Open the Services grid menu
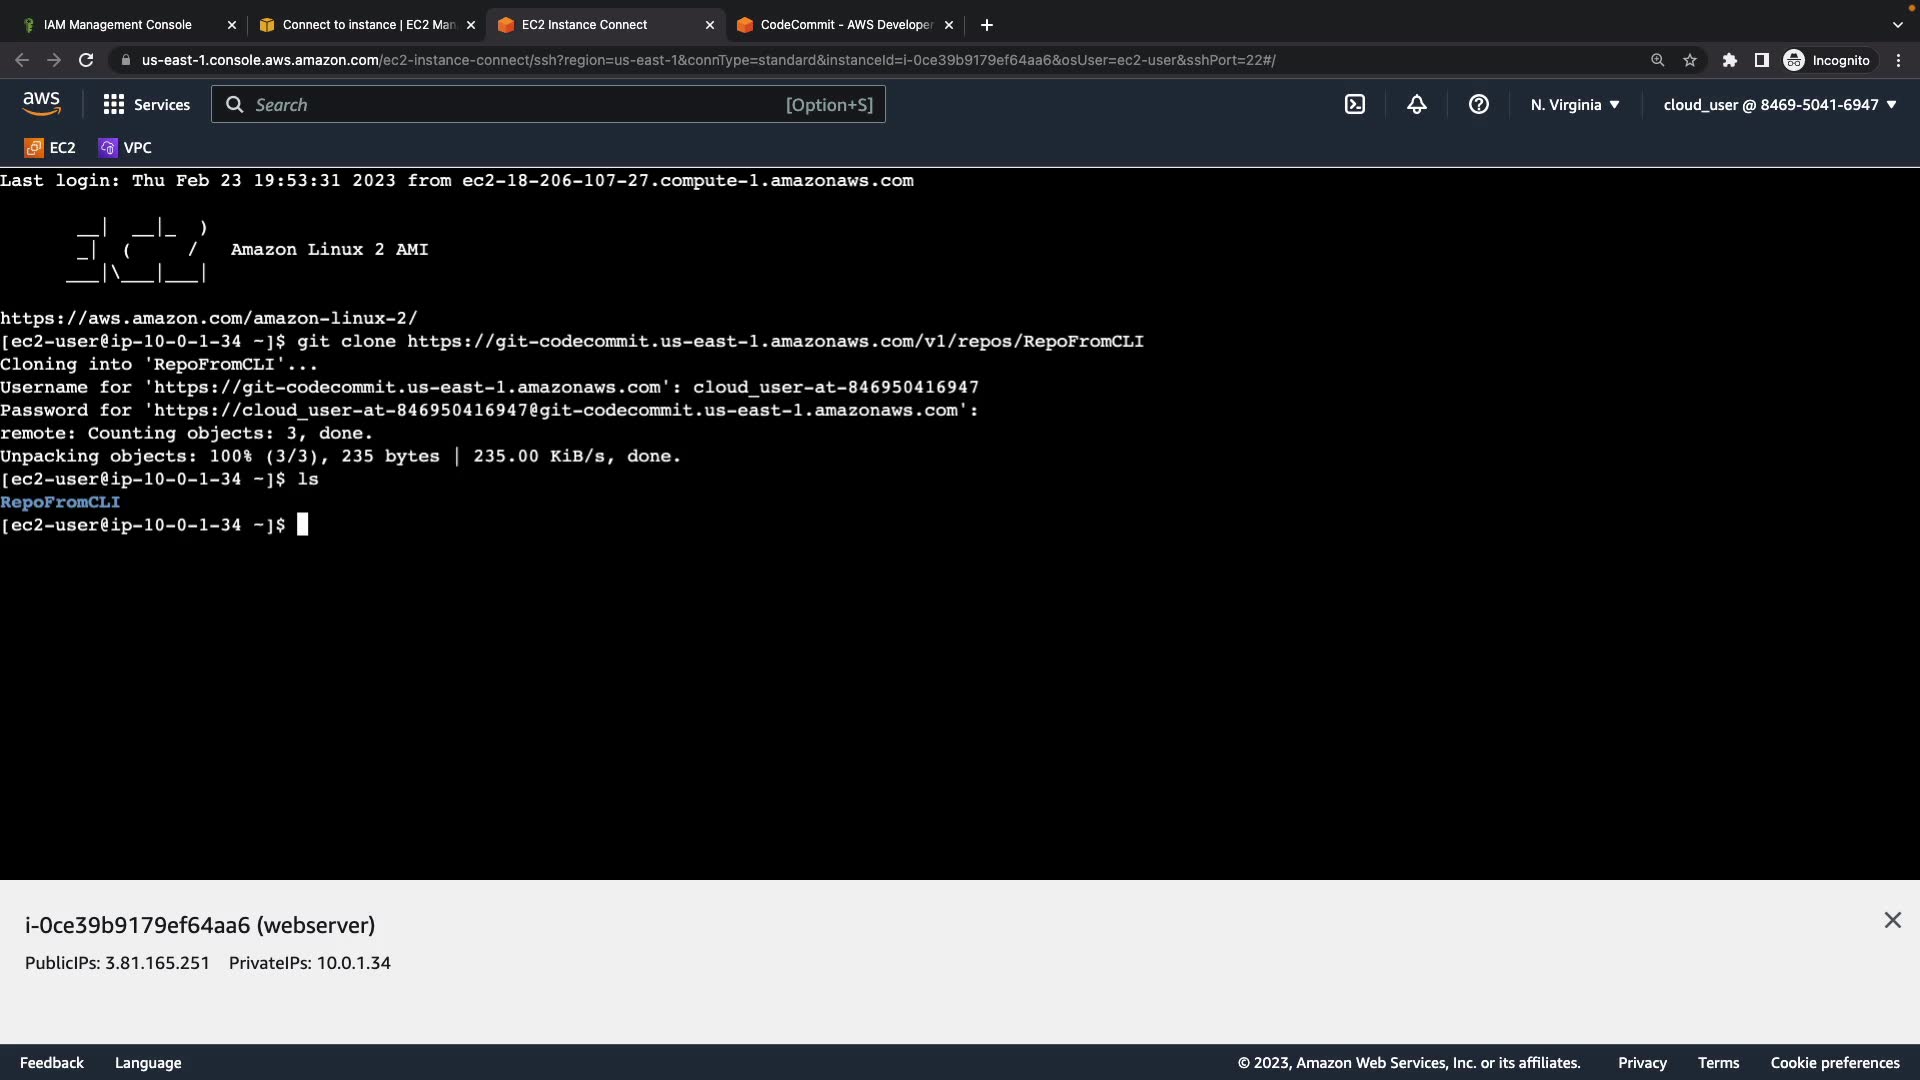The width and height of the screenshot is (1920, 1080). tap(146, 104)
